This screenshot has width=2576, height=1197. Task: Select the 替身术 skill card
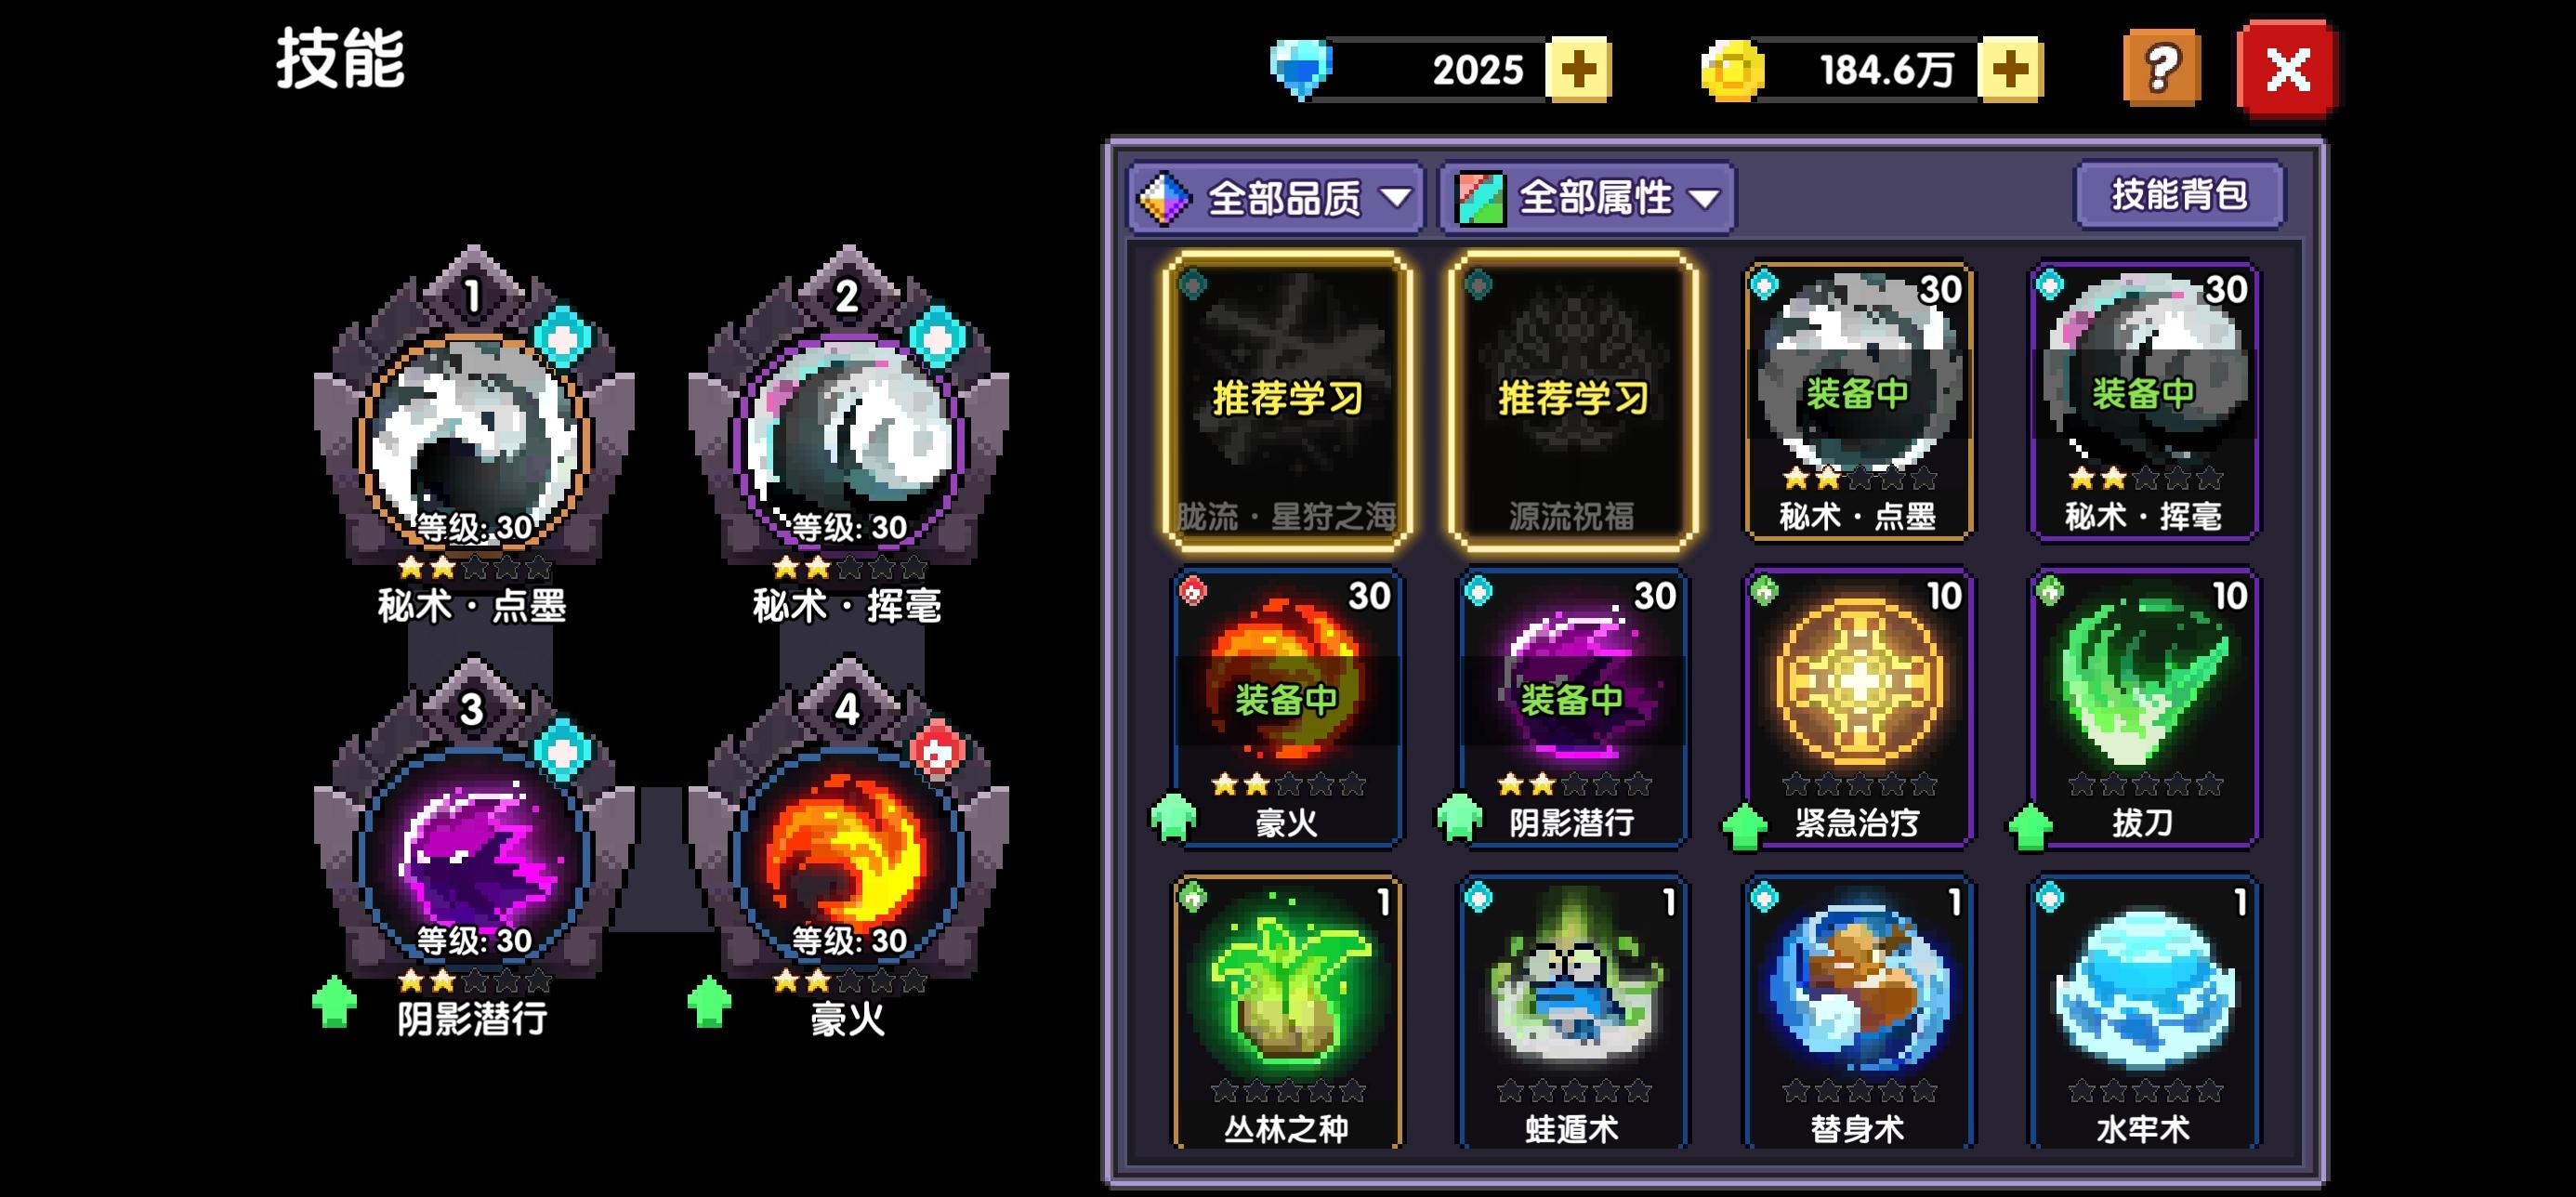1858,1013
